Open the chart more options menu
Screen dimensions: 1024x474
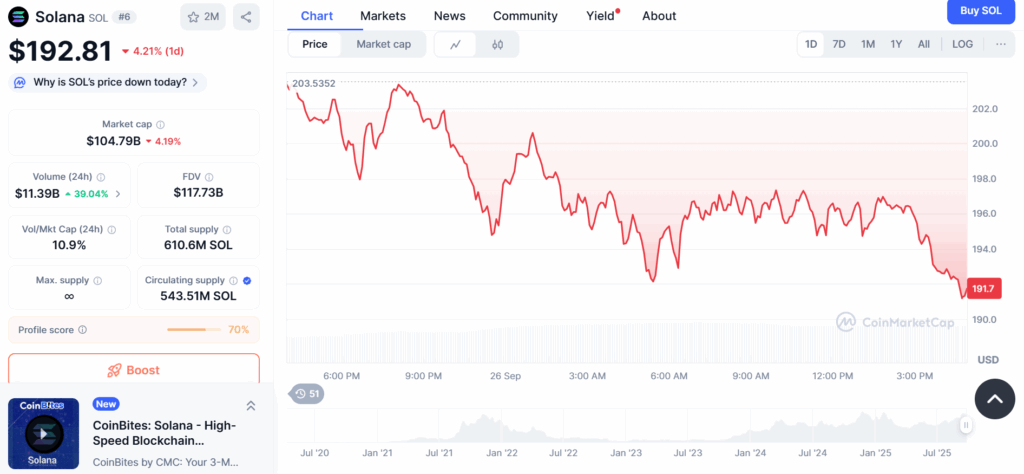[x=1000, y=44]
